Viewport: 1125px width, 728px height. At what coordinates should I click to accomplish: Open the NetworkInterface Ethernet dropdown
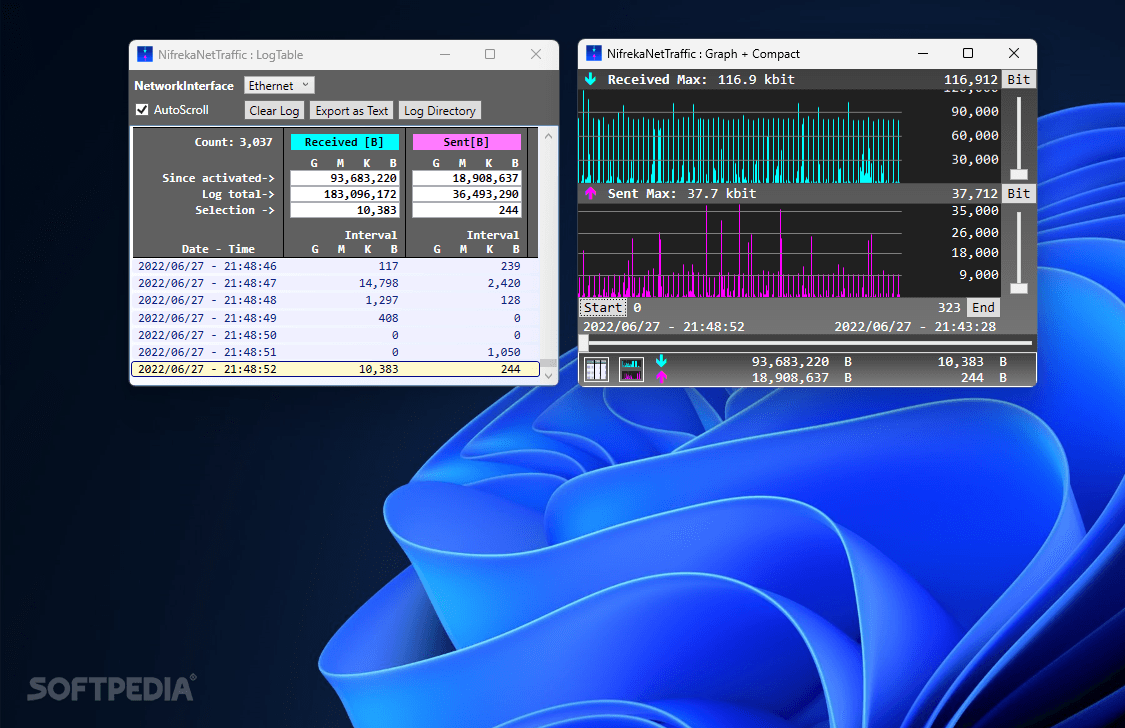pos(279,85)
